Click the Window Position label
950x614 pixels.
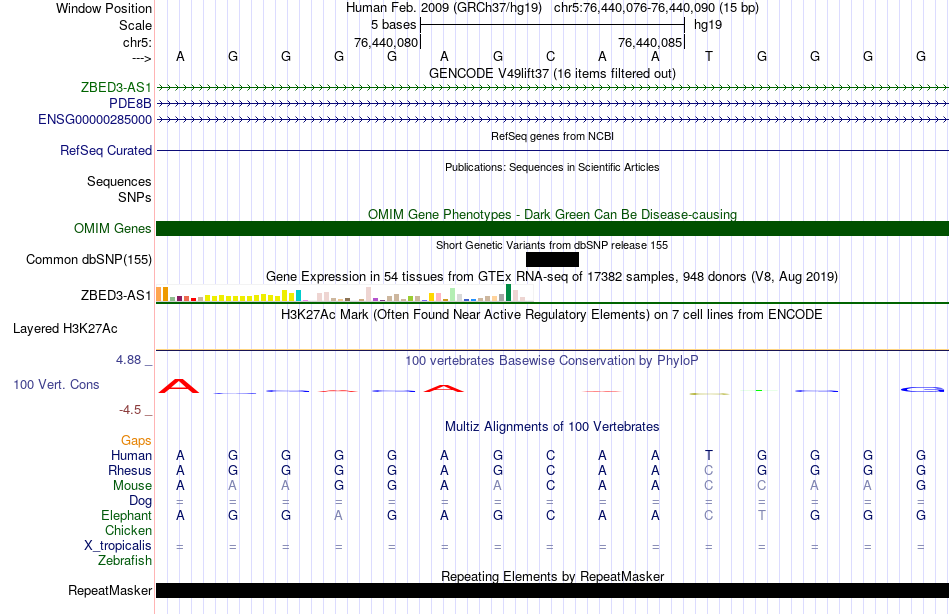[104, 8]
